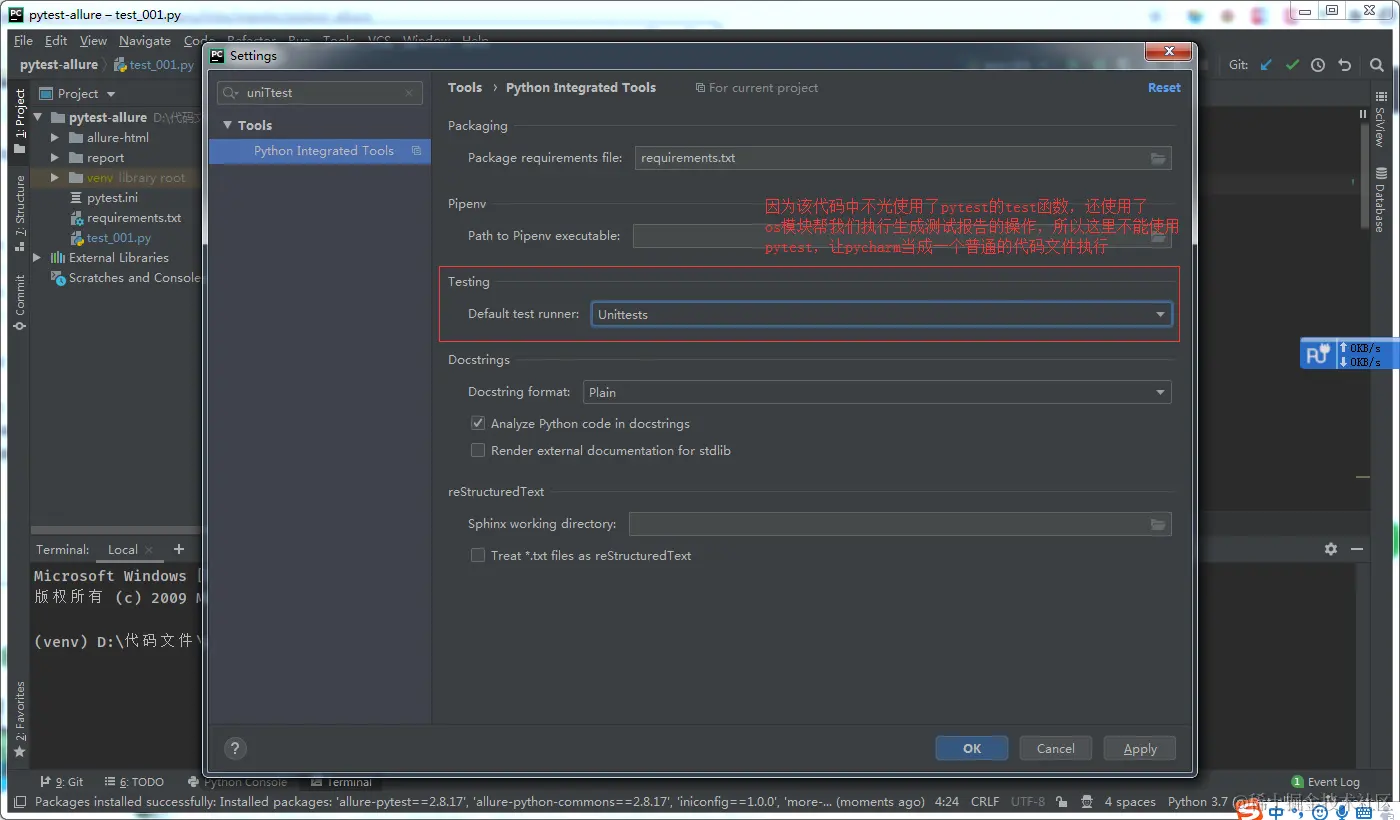Open the SciView side panel
Screen dimensions: 1400x820
tap(1381, 118)
